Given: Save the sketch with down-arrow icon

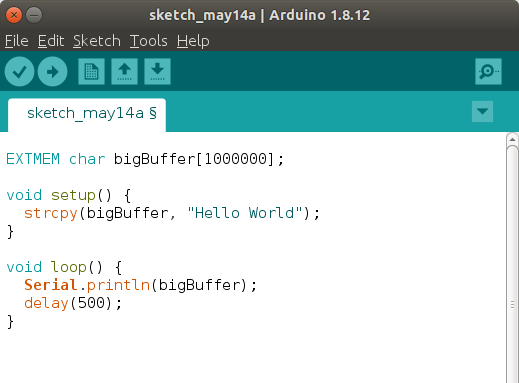Looking at the screenshot, I should tap(157, 71).
